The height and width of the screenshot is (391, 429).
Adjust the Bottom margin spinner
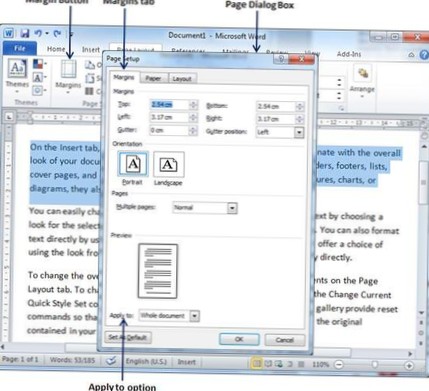pyautogui.click(x=299, y=106)
